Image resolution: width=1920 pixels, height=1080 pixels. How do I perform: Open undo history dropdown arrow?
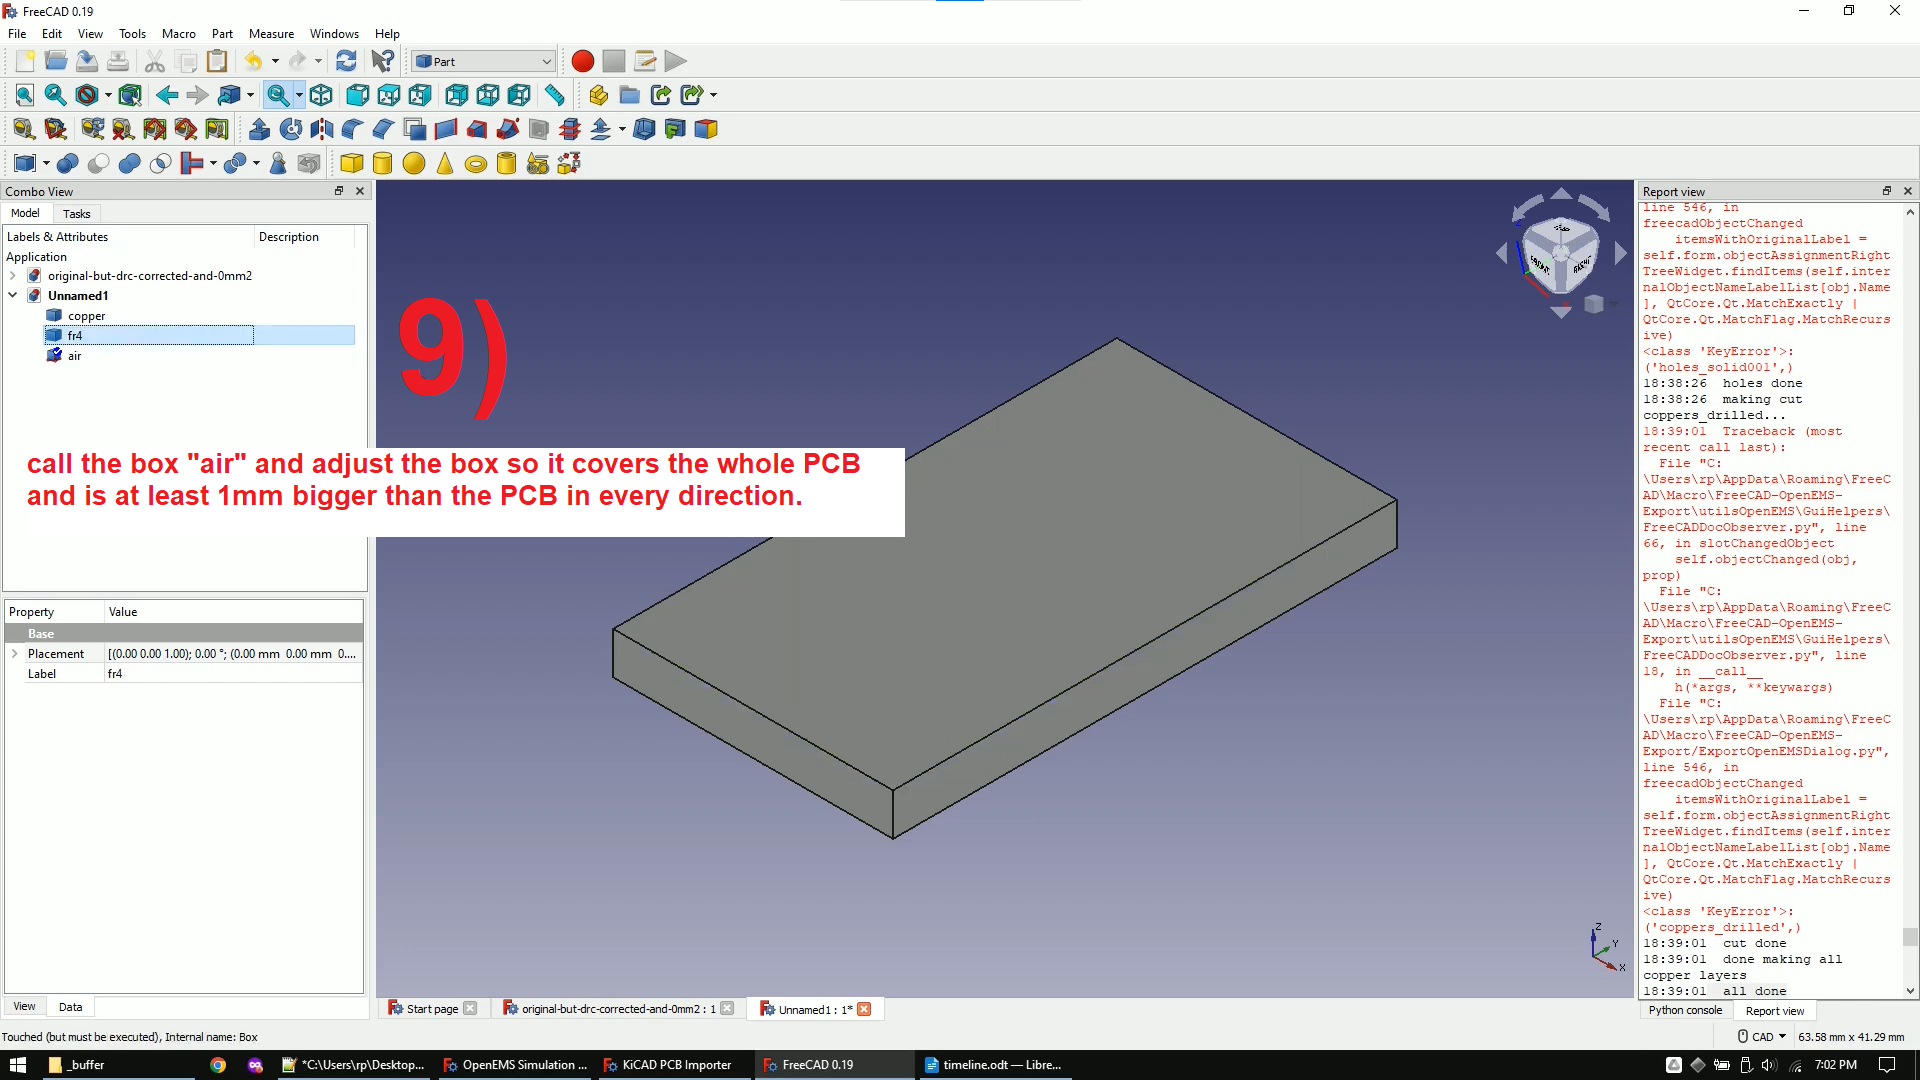(x=276, y=61)
